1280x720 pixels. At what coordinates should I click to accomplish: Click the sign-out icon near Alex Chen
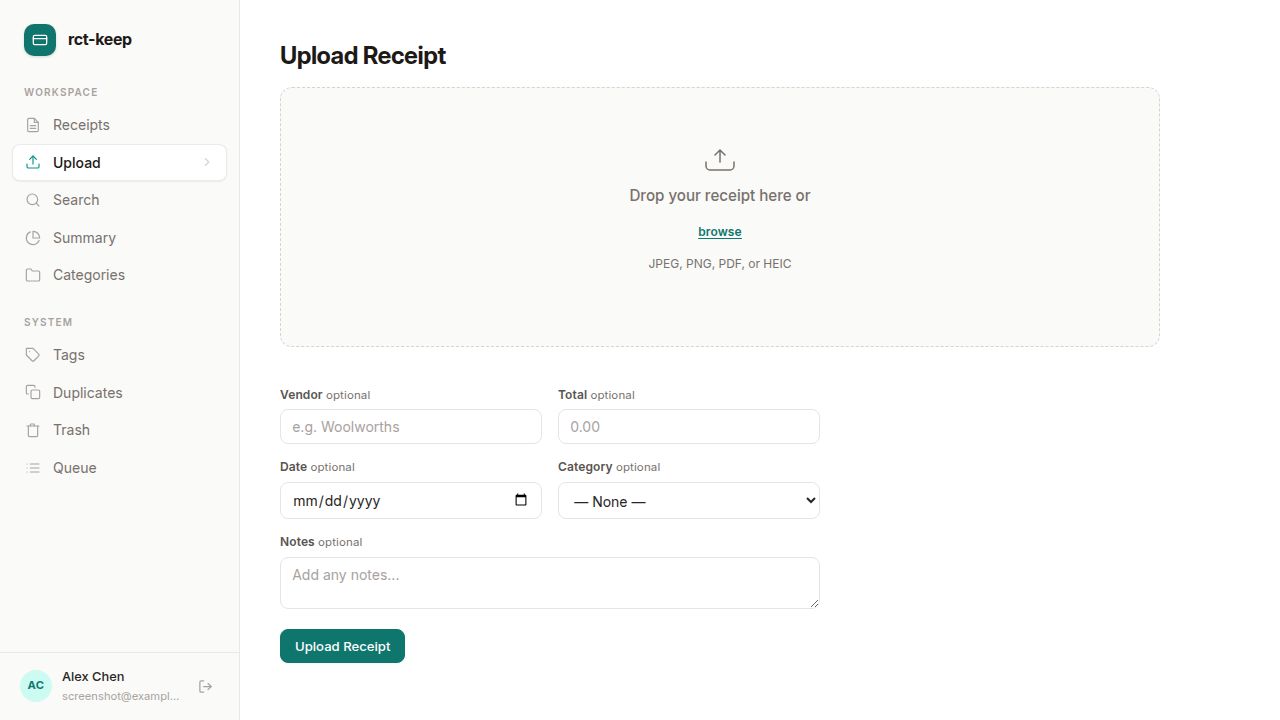pos(205,686)
